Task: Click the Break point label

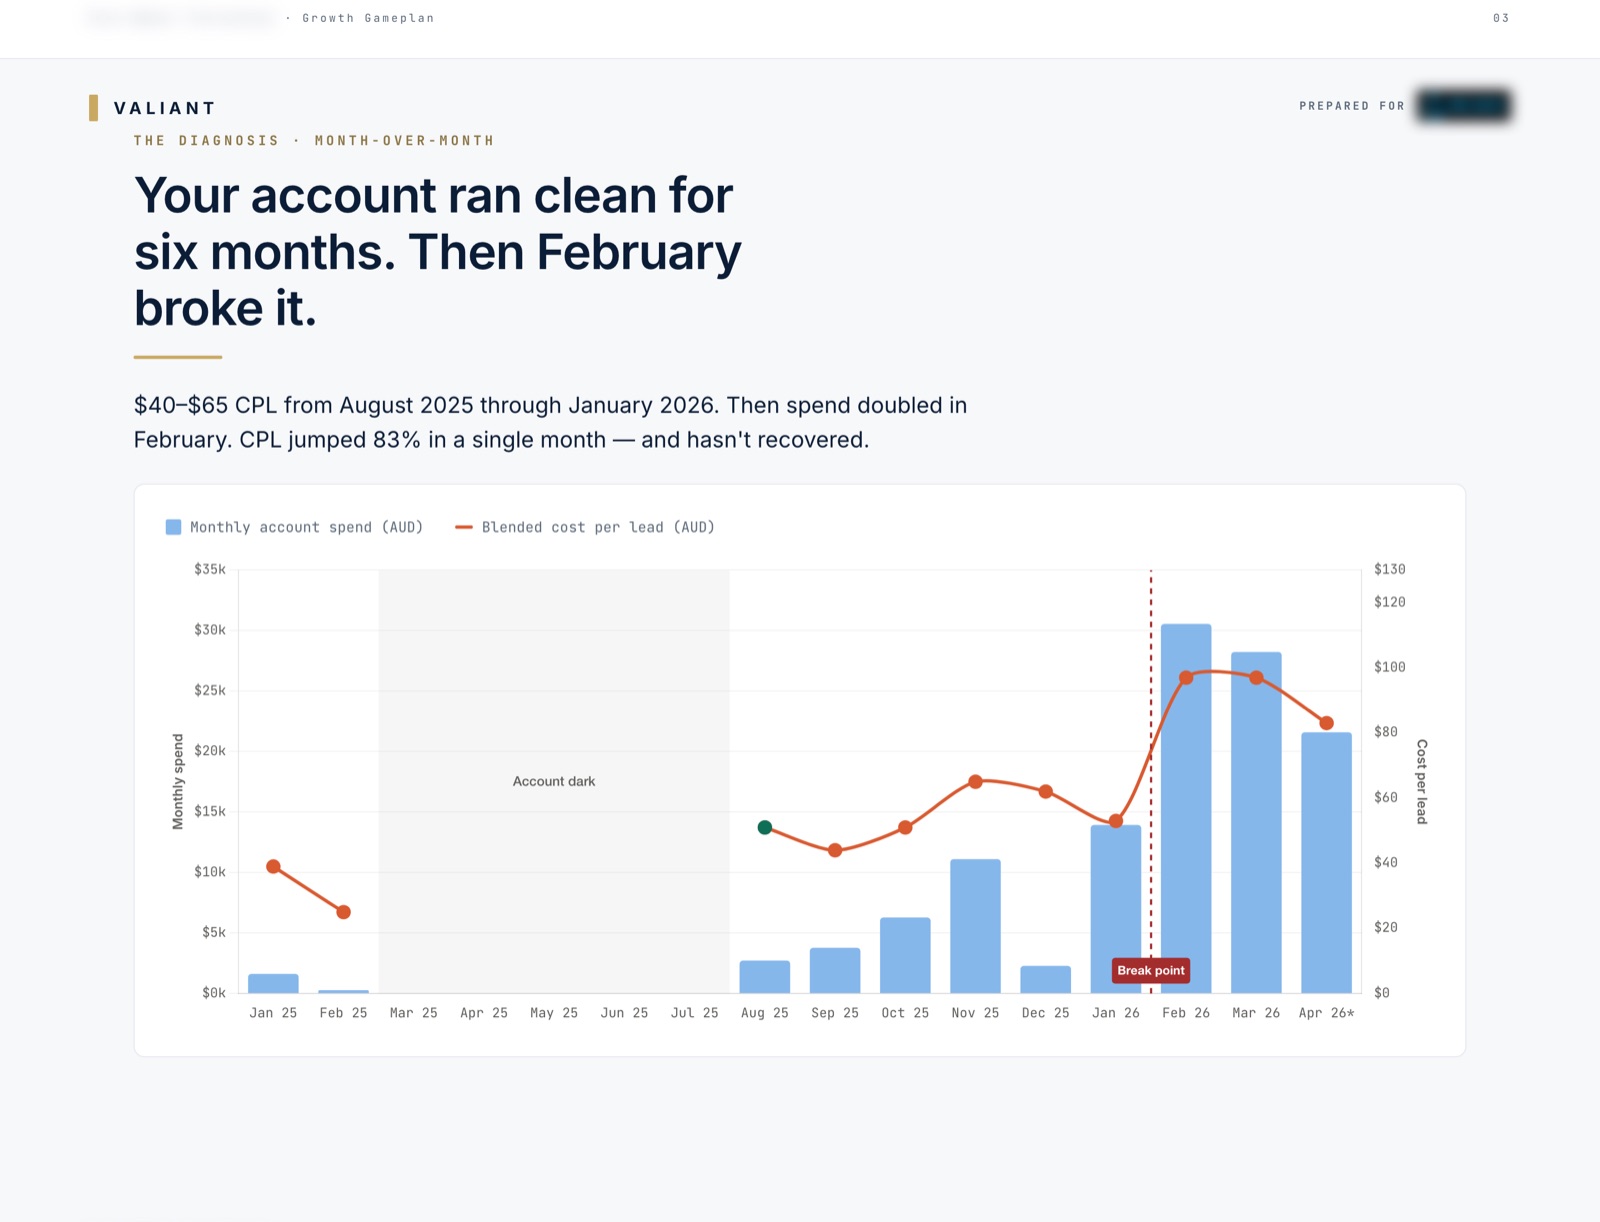Action: pos(1151,970)
